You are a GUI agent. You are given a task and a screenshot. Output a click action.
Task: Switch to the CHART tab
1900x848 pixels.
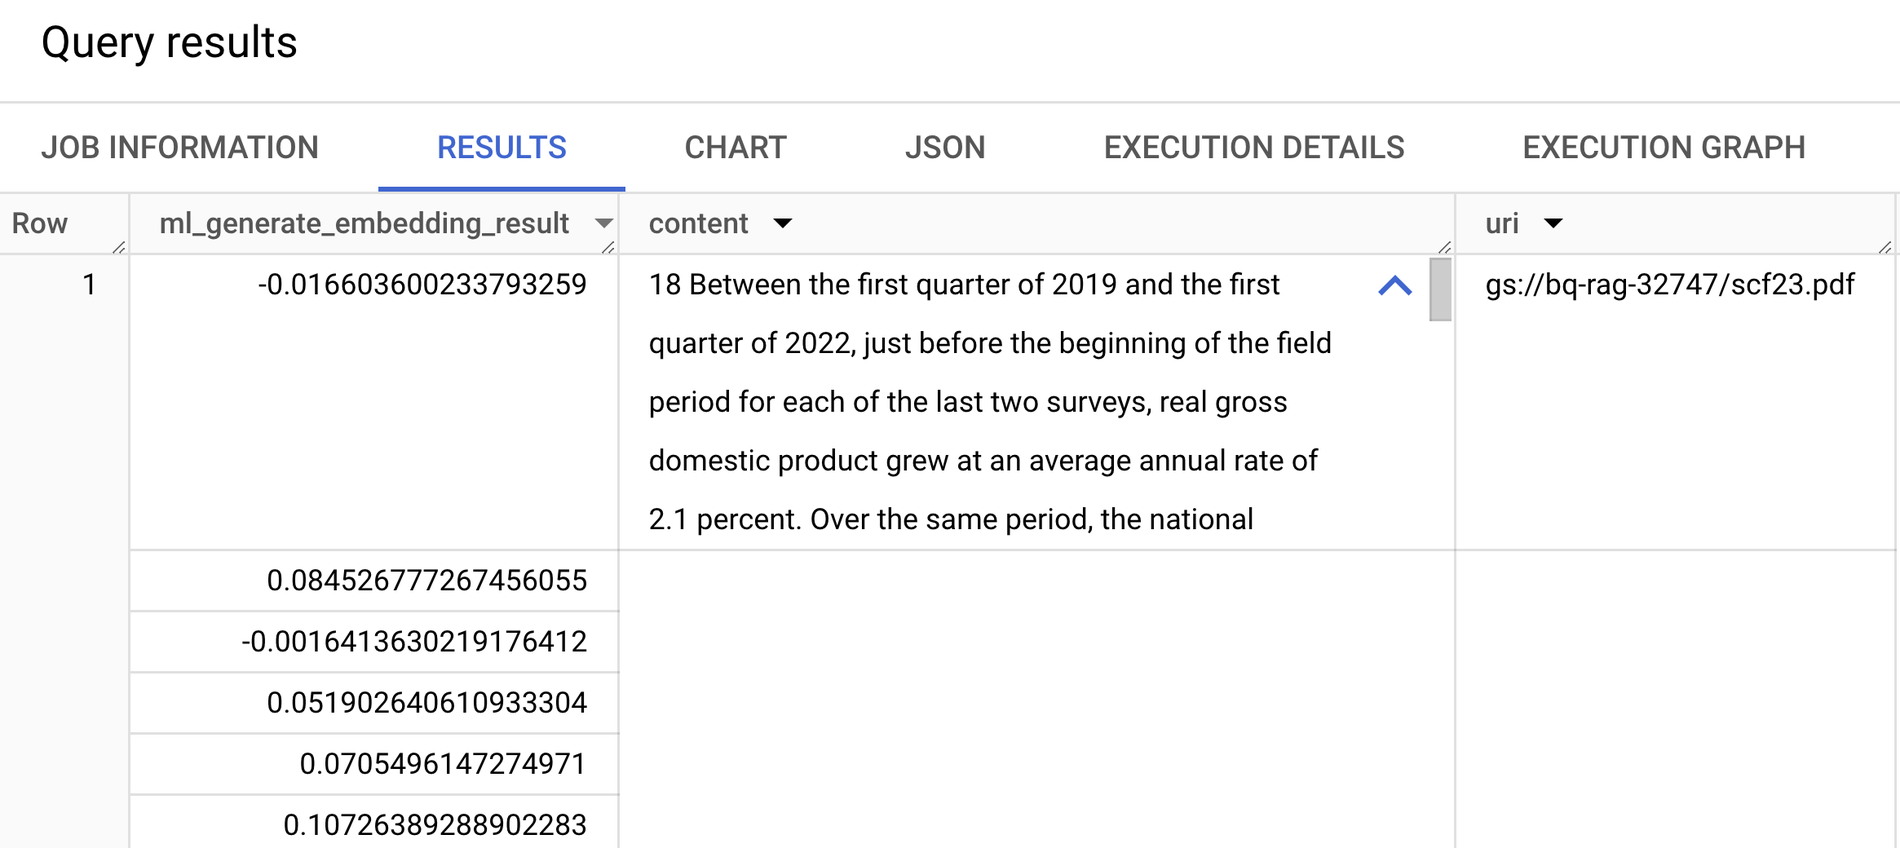click(735, 148)
